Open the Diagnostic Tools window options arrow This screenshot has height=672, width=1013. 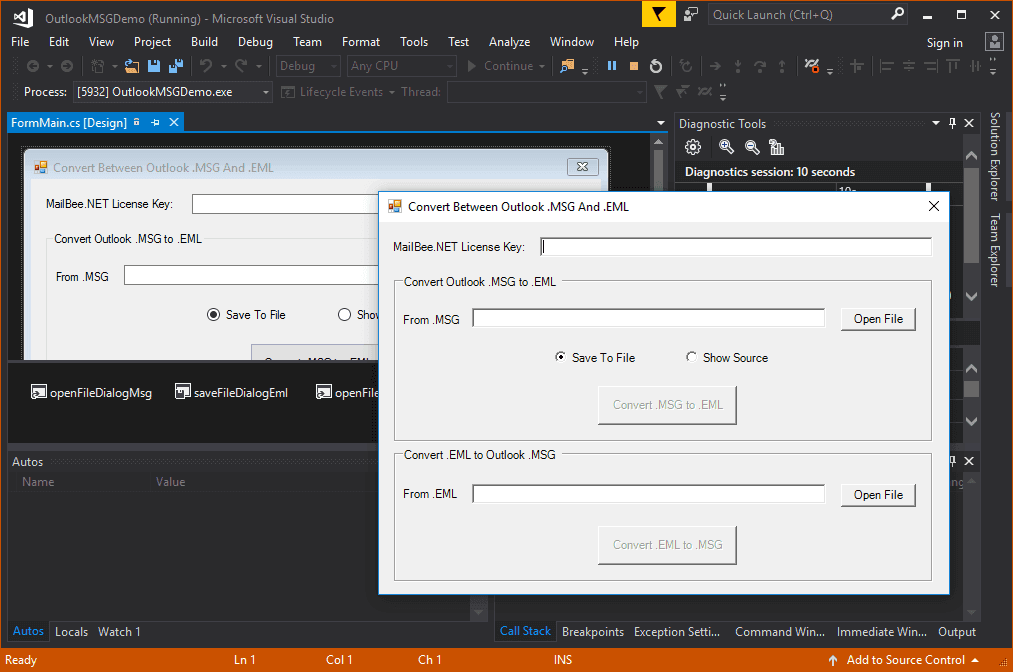[x=935, y=123]
